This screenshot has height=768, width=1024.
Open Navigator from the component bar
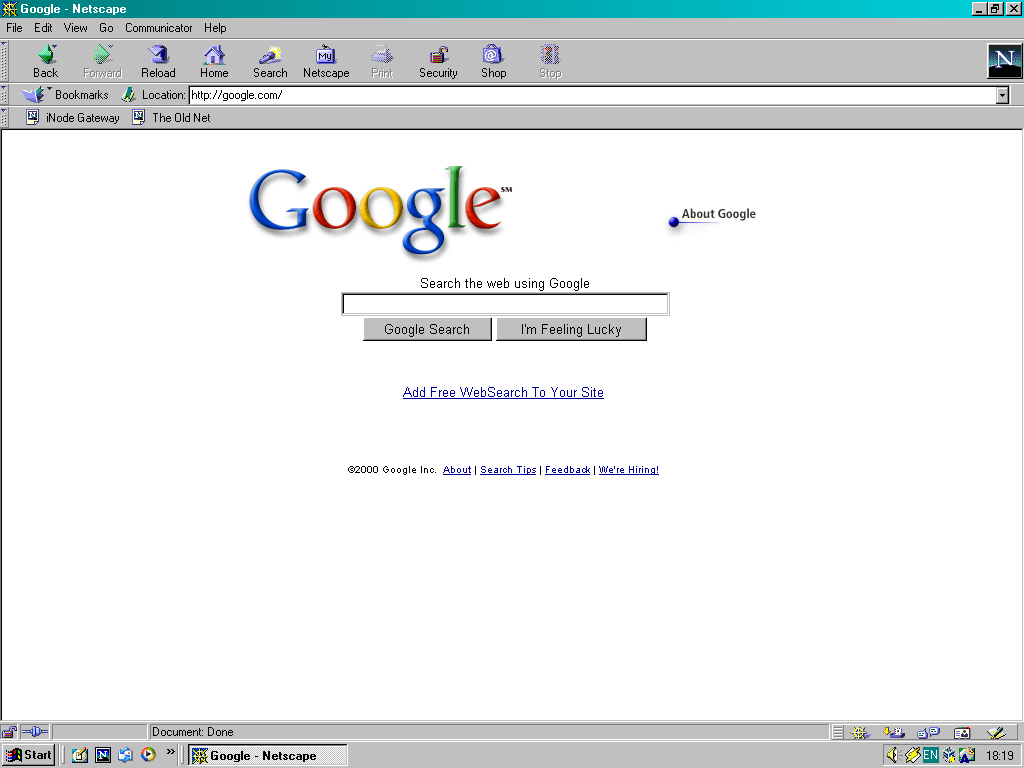point(859,733)
